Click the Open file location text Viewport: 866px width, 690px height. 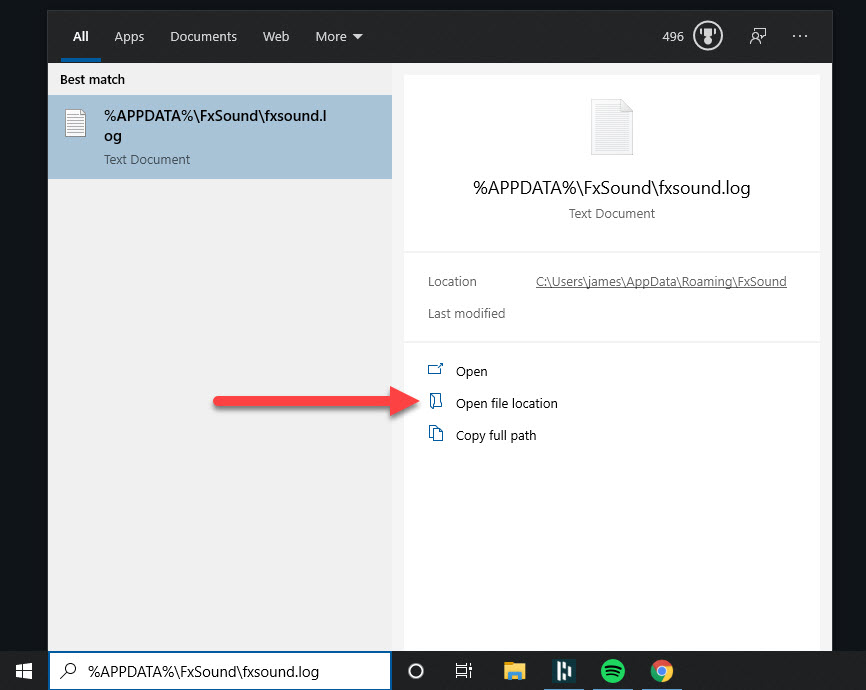506,403
